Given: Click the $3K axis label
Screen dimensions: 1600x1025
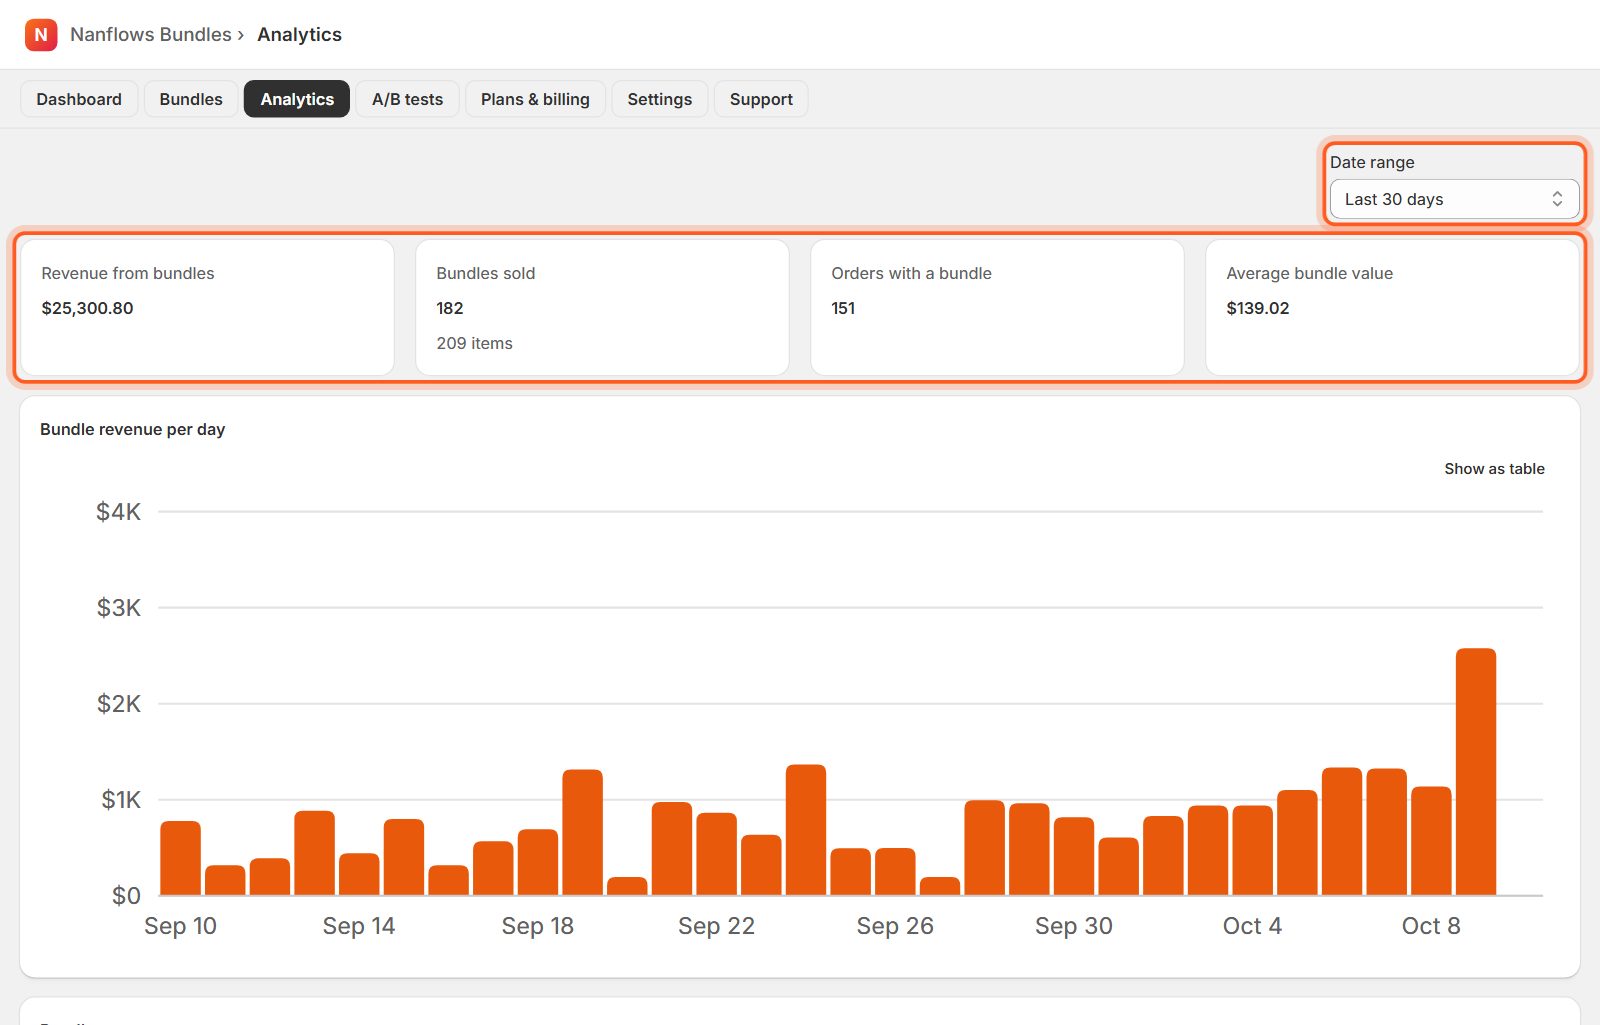Looking at the screenshot, I should click(118, 608).
